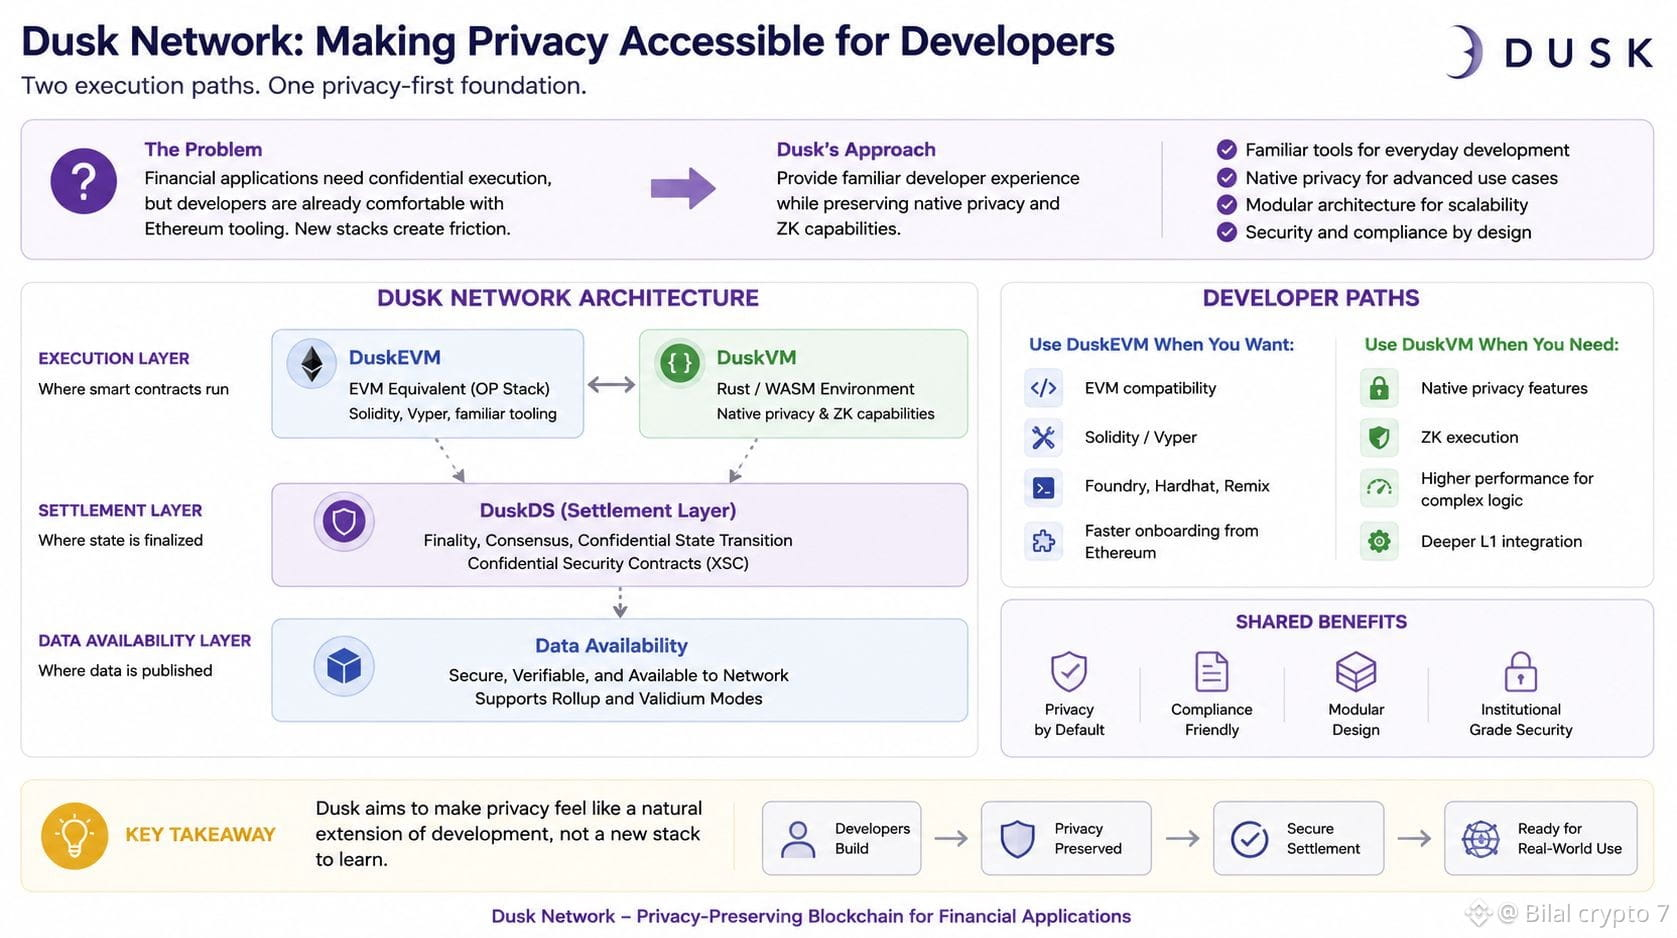Click the Use DuskEVM When You Want heading

pyautogui.click(x=1161, y=344)
